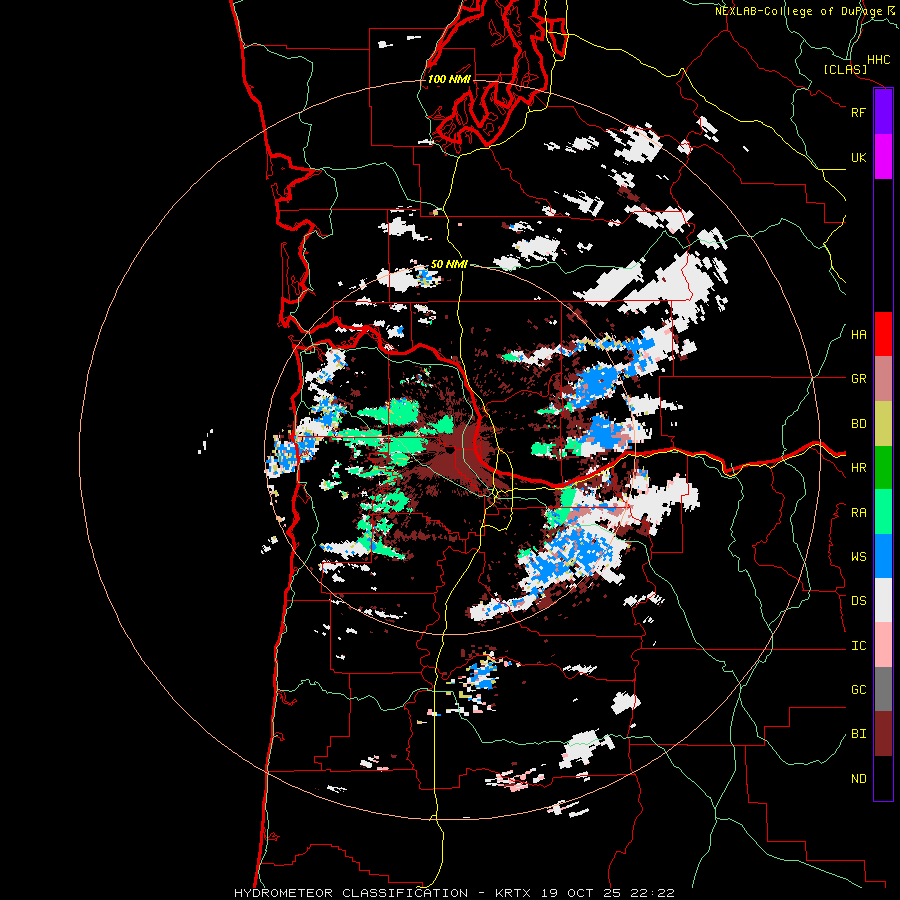The image size is (900, 900).
Task: Click the '22:22' timestamp text
Action: [651, 893]
